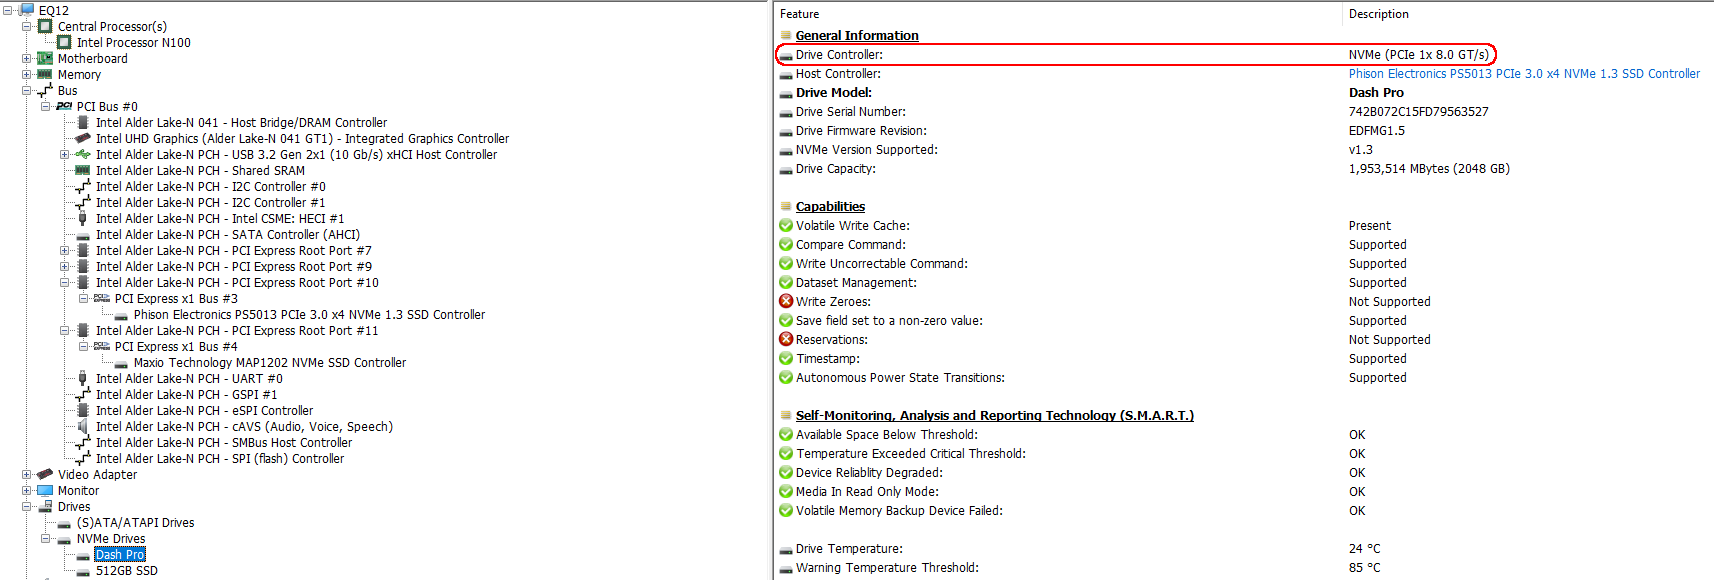Click the red Write Zeroes unsupported icon
Viewport: 1714px width, 580px height.
(786, 301)
